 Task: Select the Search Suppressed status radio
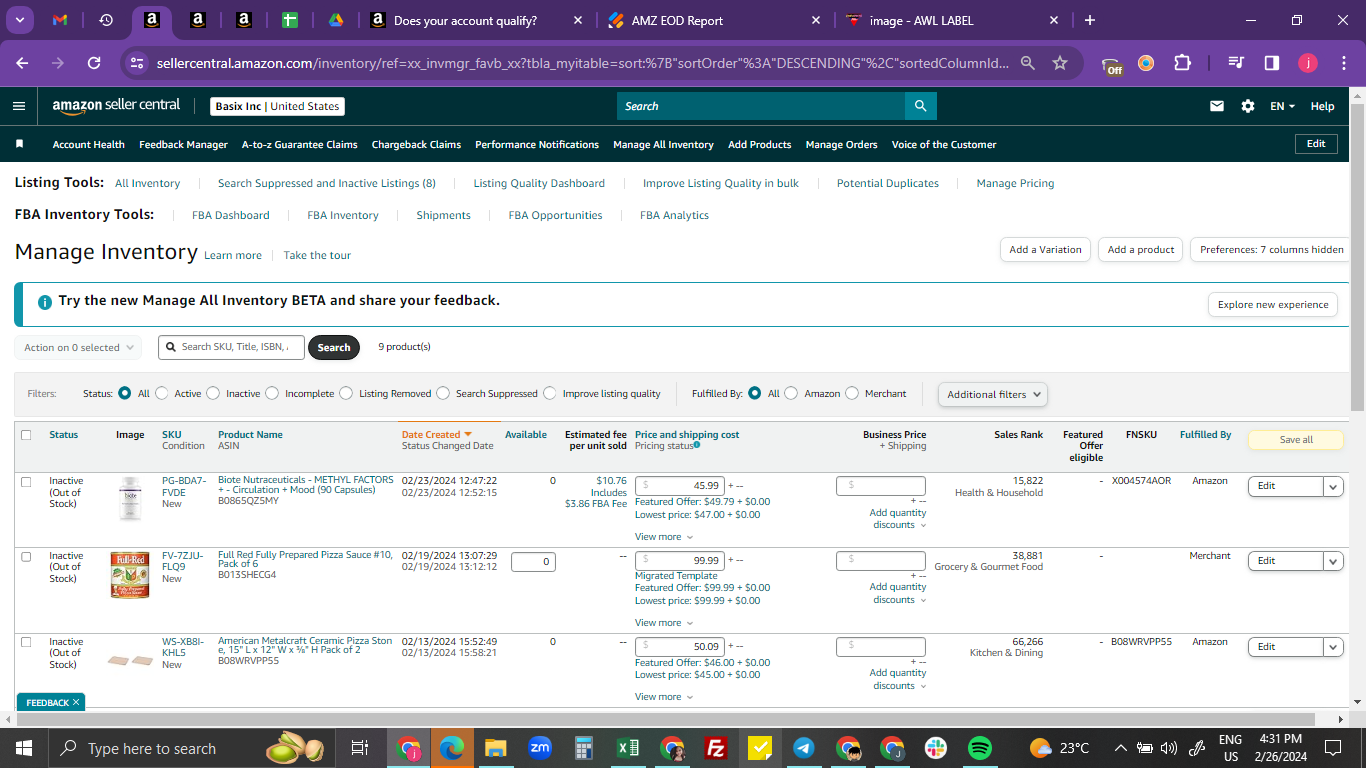[x=443, y=393]
